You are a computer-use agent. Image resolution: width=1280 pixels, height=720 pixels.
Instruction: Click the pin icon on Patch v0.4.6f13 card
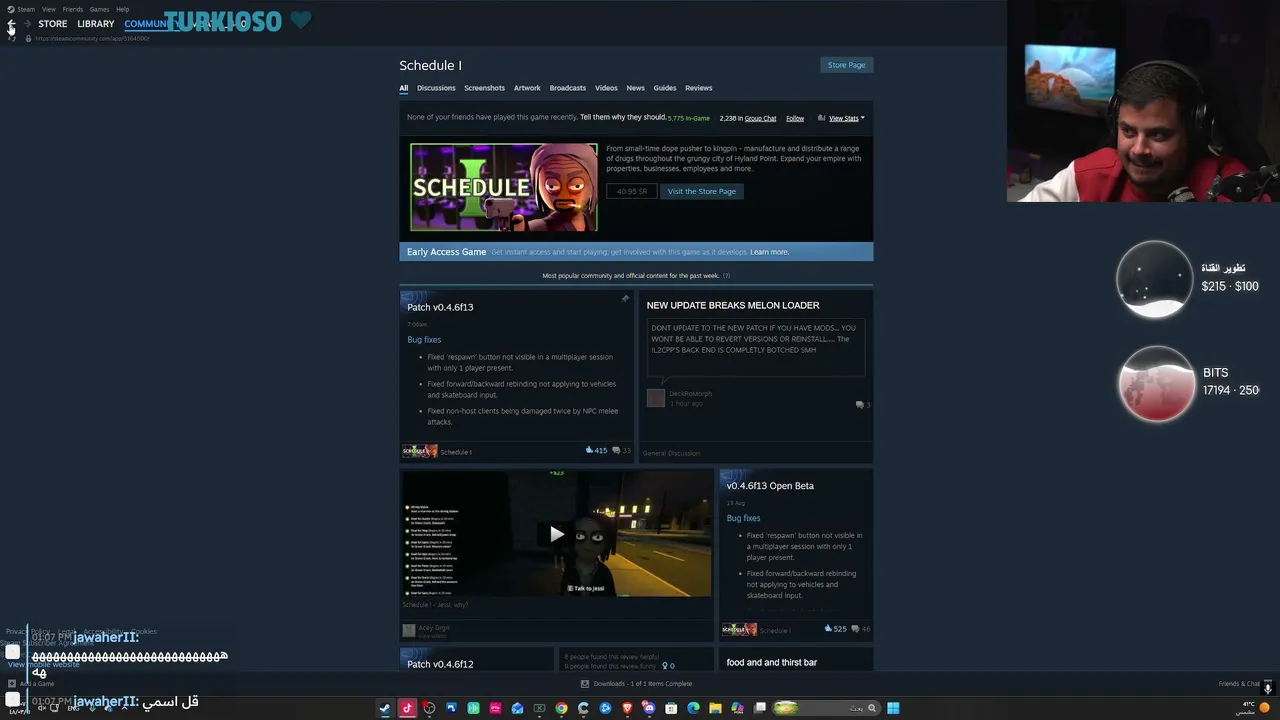pos(625,299)
